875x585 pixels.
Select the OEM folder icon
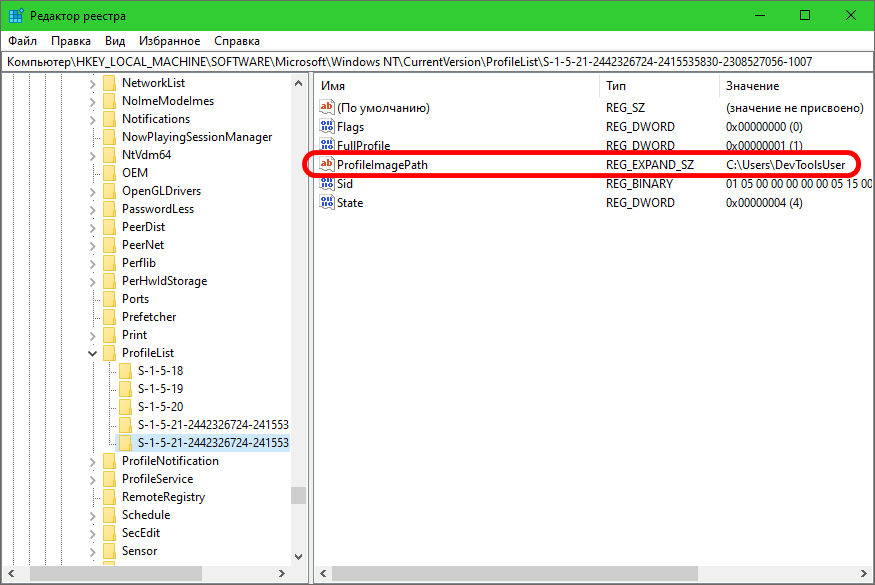pos(110,173)
